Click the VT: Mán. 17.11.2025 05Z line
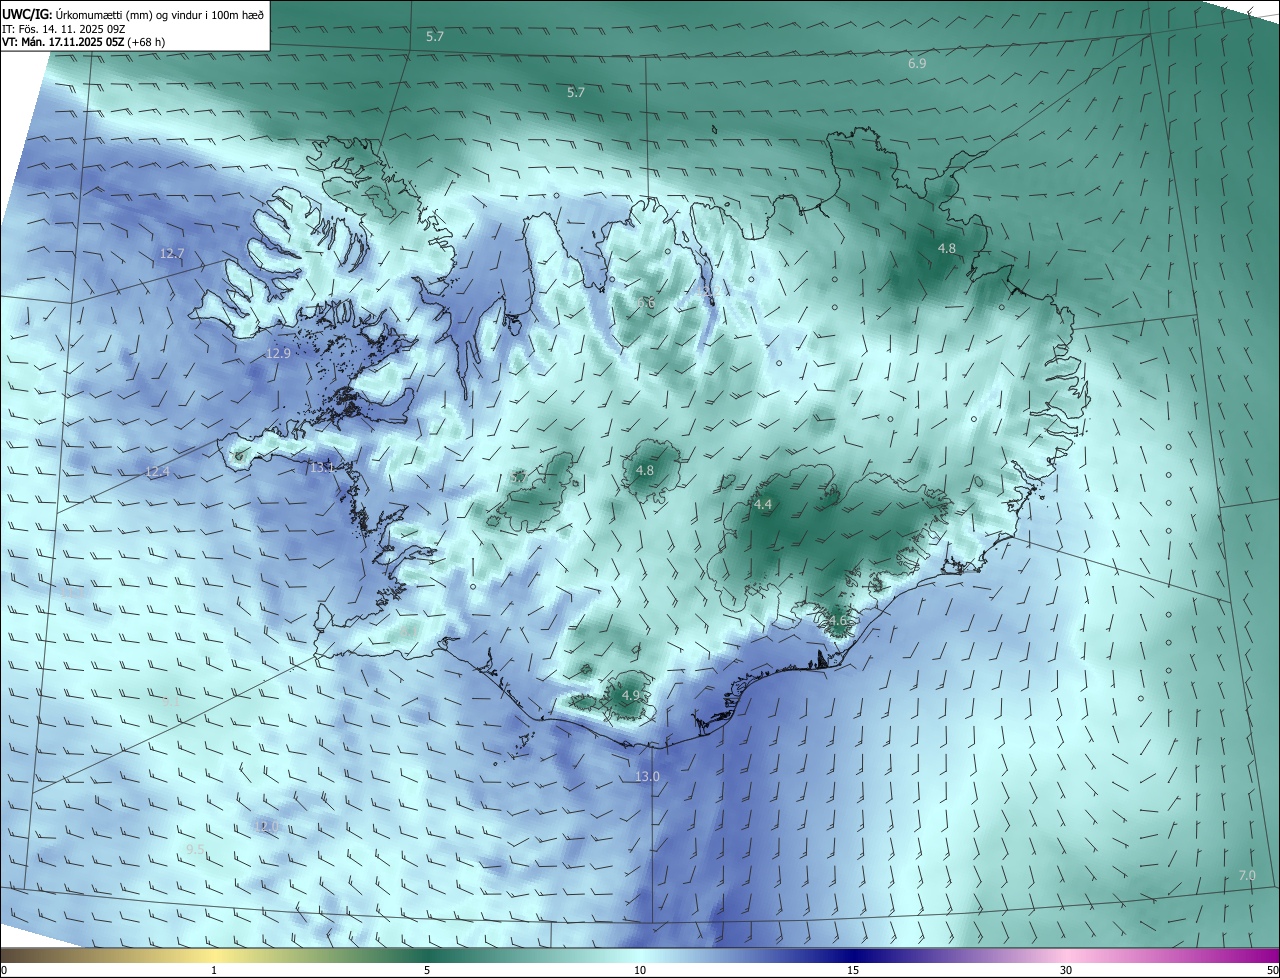 [84, 42]
